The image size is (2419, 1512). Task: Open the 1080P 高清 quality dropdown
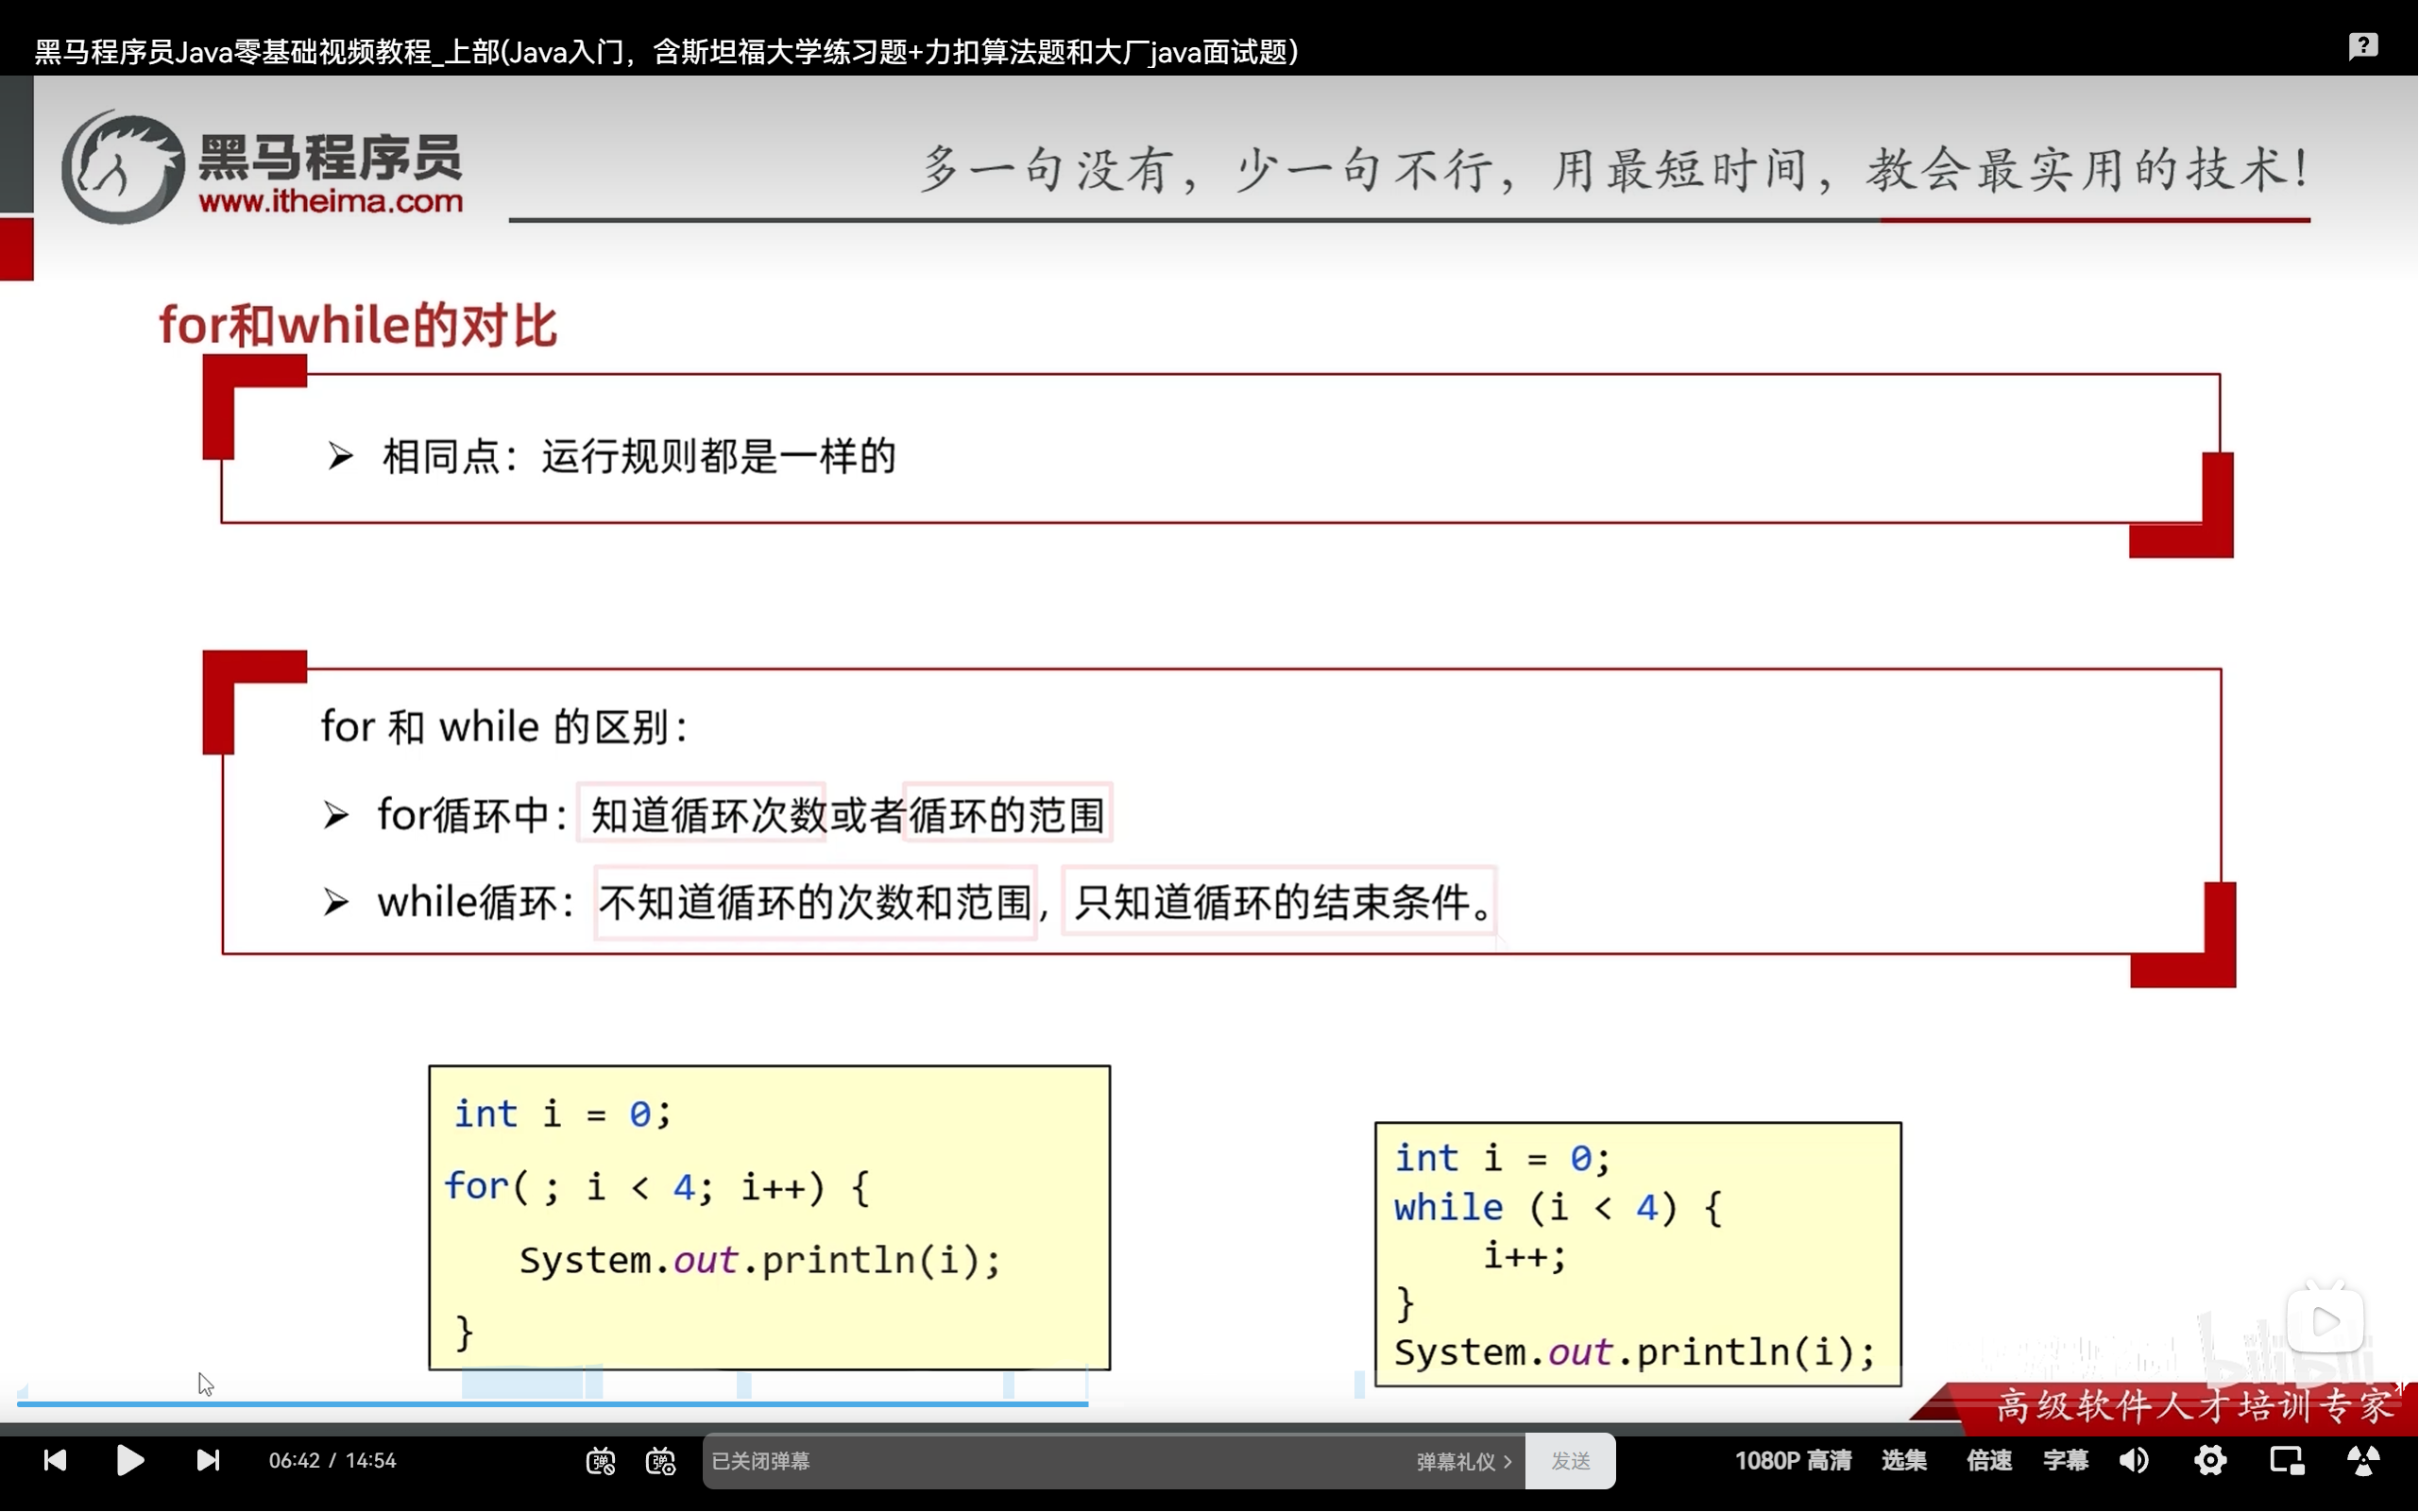pyautogui.click(x=1792, y=1460)
